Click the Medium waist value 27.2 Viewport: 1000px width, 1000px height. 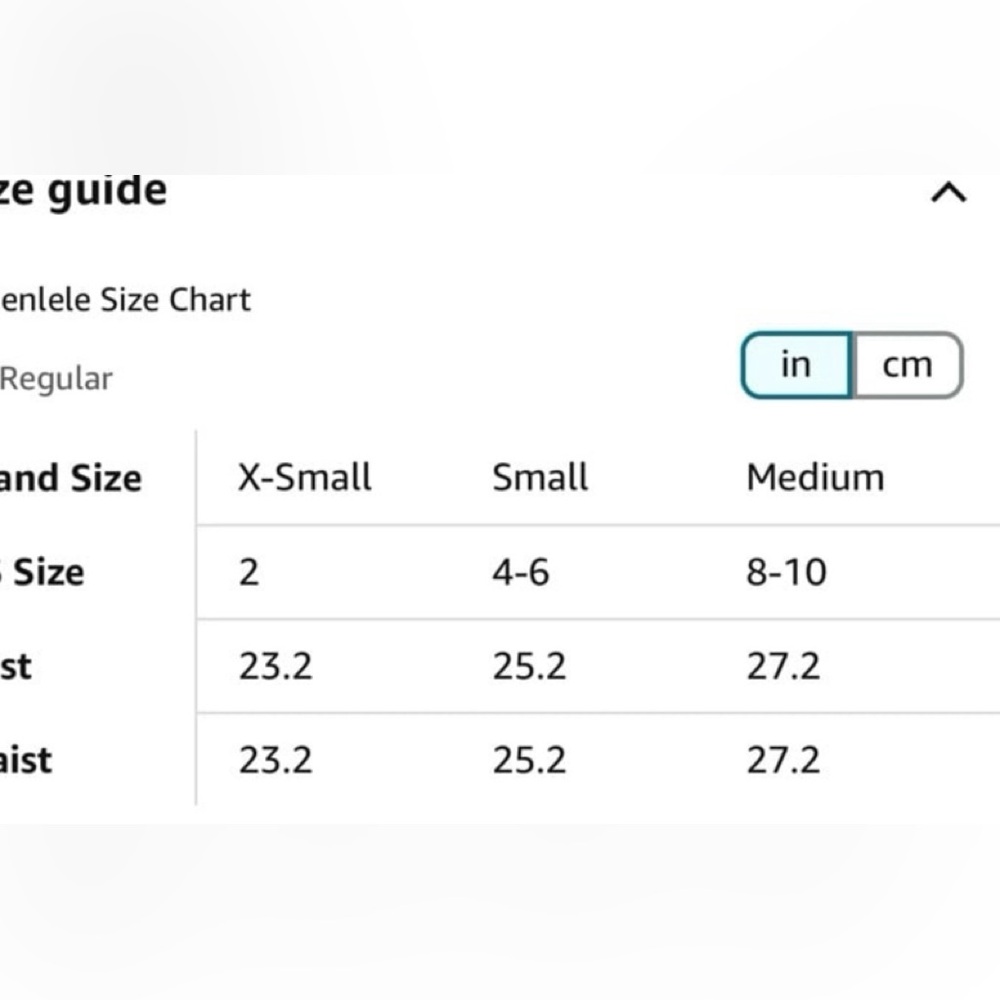[x=783, y=760]
